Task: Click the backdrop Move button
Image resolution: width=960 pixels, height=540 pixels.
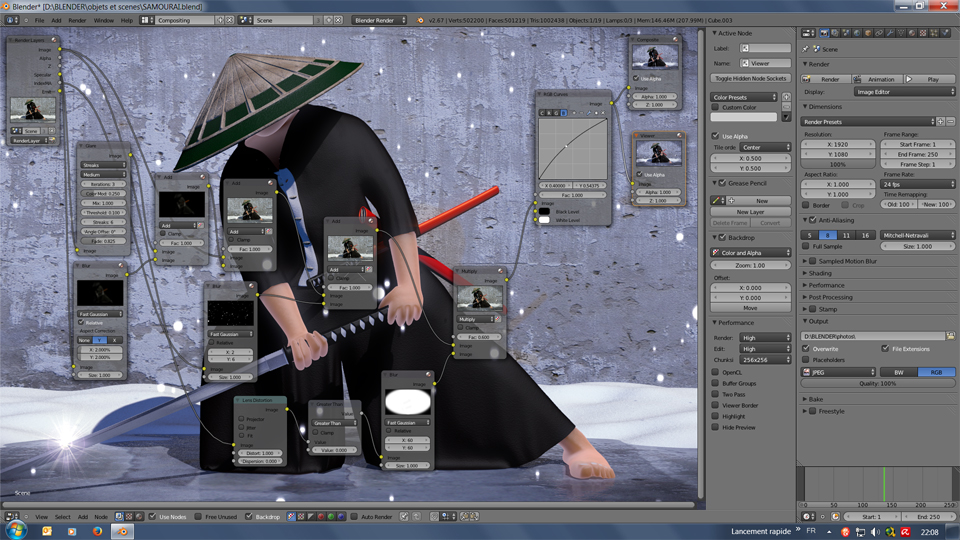Action: (x=751, y=308)
